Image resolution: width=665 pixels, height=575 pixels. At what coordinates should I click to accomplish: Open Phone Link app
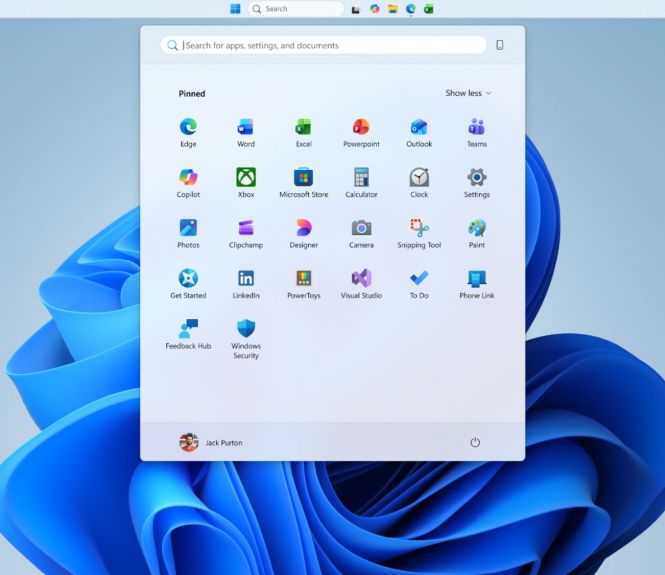tap(477, 285)
